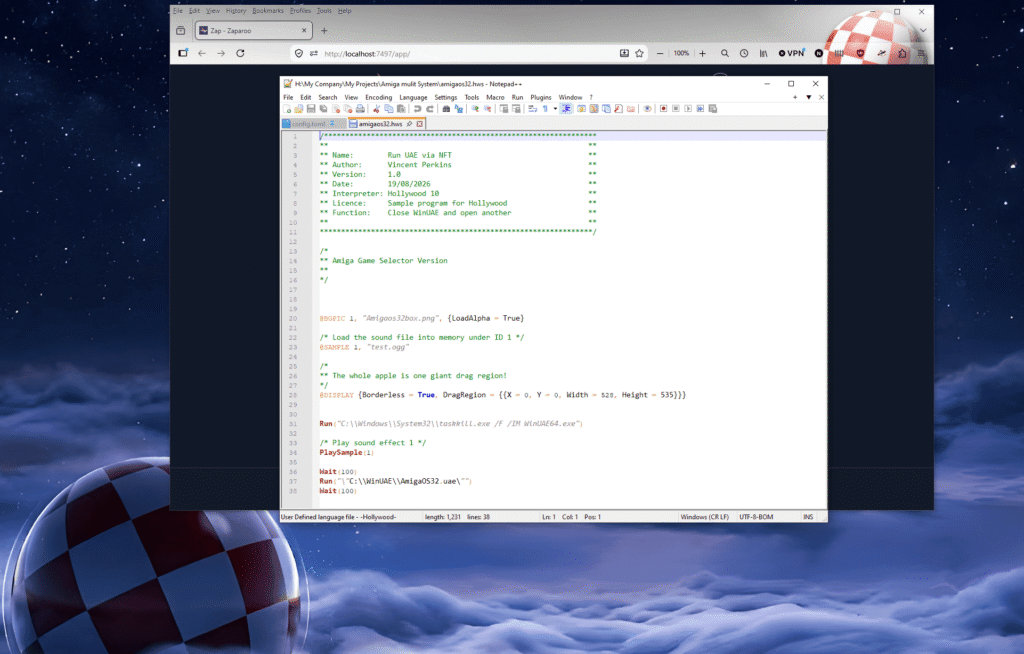The width and height of the screenshot is (1024, 654).
Task: Pin the amigaos32.hws tab
Action: point(409,123)
